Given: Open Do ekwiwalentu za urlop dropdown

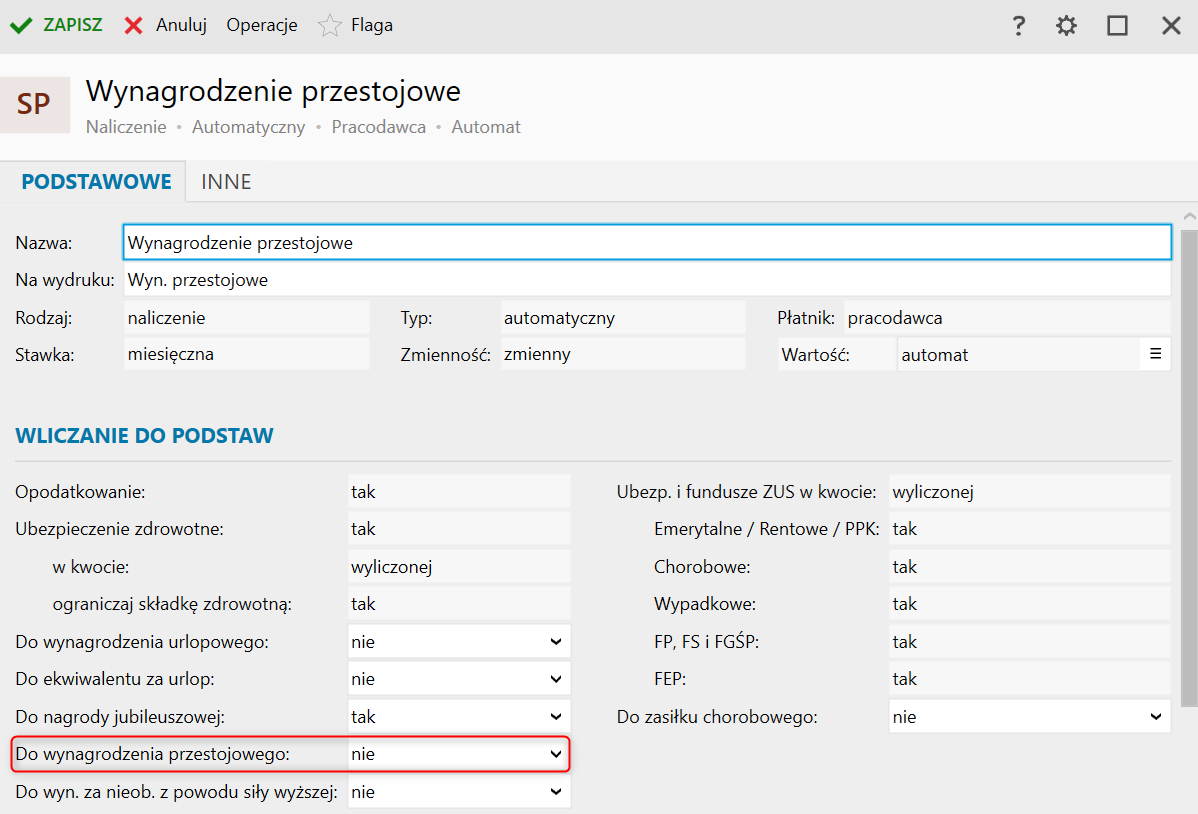Looking at the screenshot, I should (458, 679).
